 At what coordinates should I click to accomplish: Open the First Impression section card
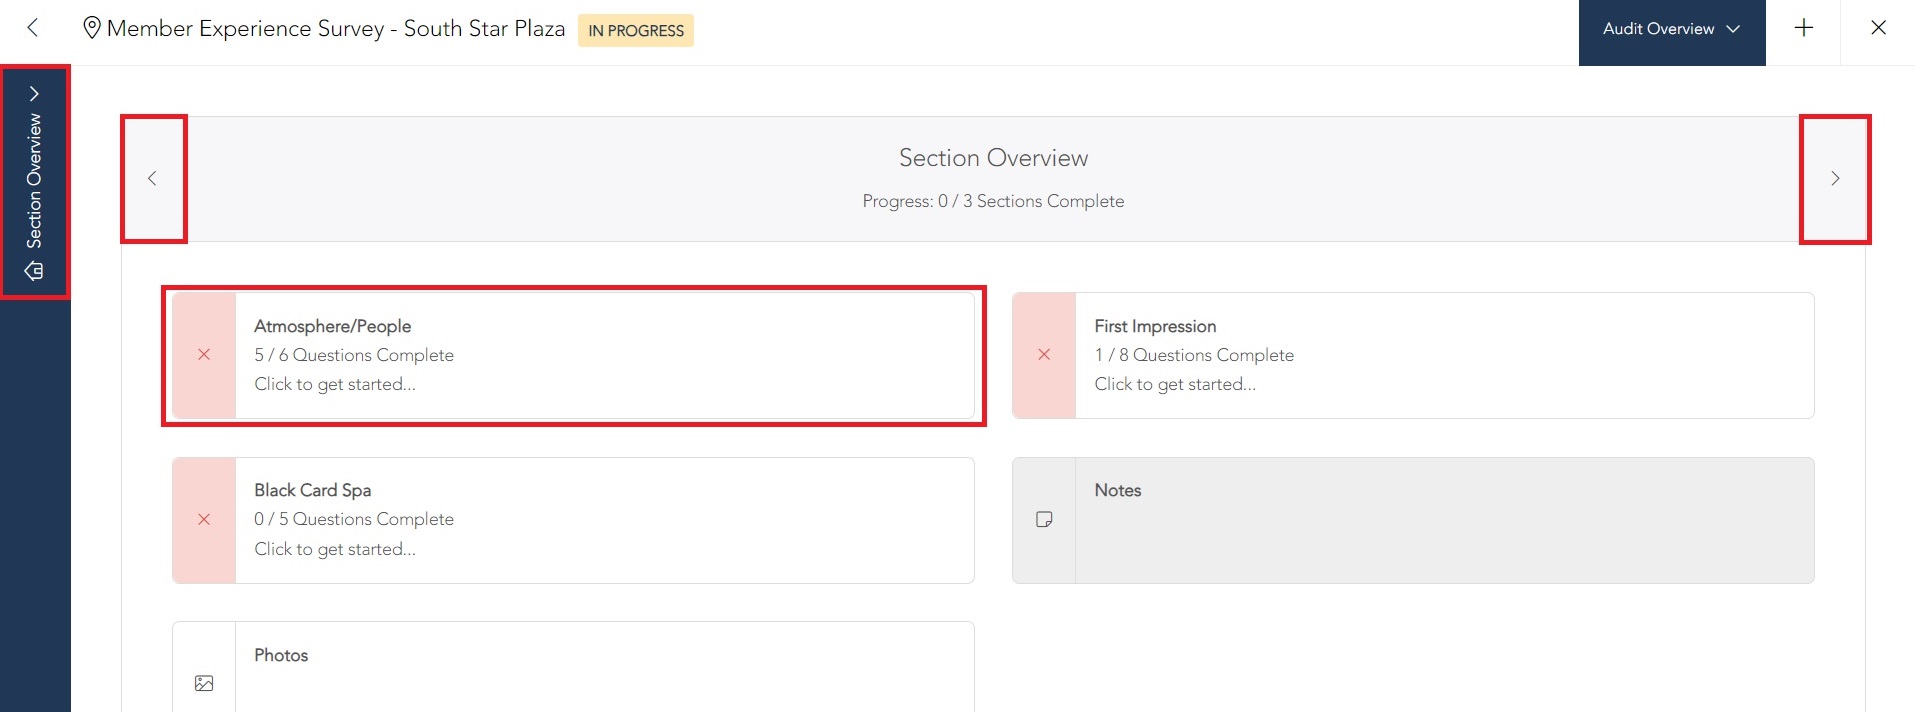1413,355
